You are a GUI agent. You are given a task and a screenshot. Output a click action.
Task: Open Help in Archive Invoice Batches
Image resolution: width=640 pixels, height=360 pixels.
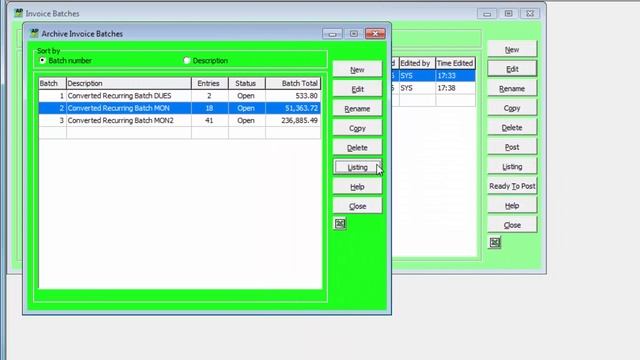point(357,187)
